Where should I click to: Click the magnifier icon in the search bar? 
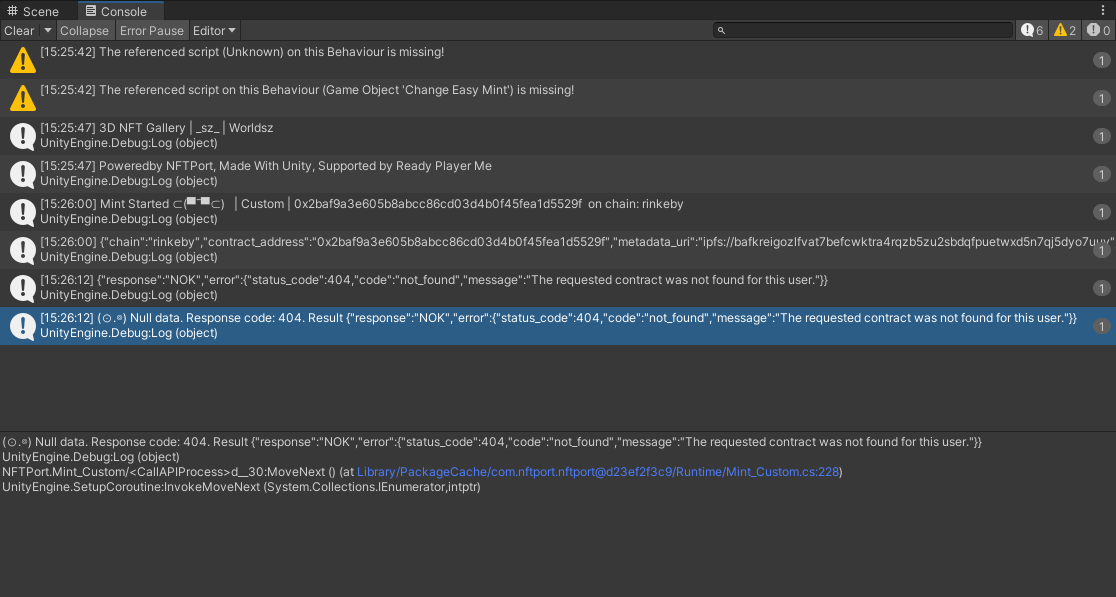pyautogui.click(x=722, y=29)
